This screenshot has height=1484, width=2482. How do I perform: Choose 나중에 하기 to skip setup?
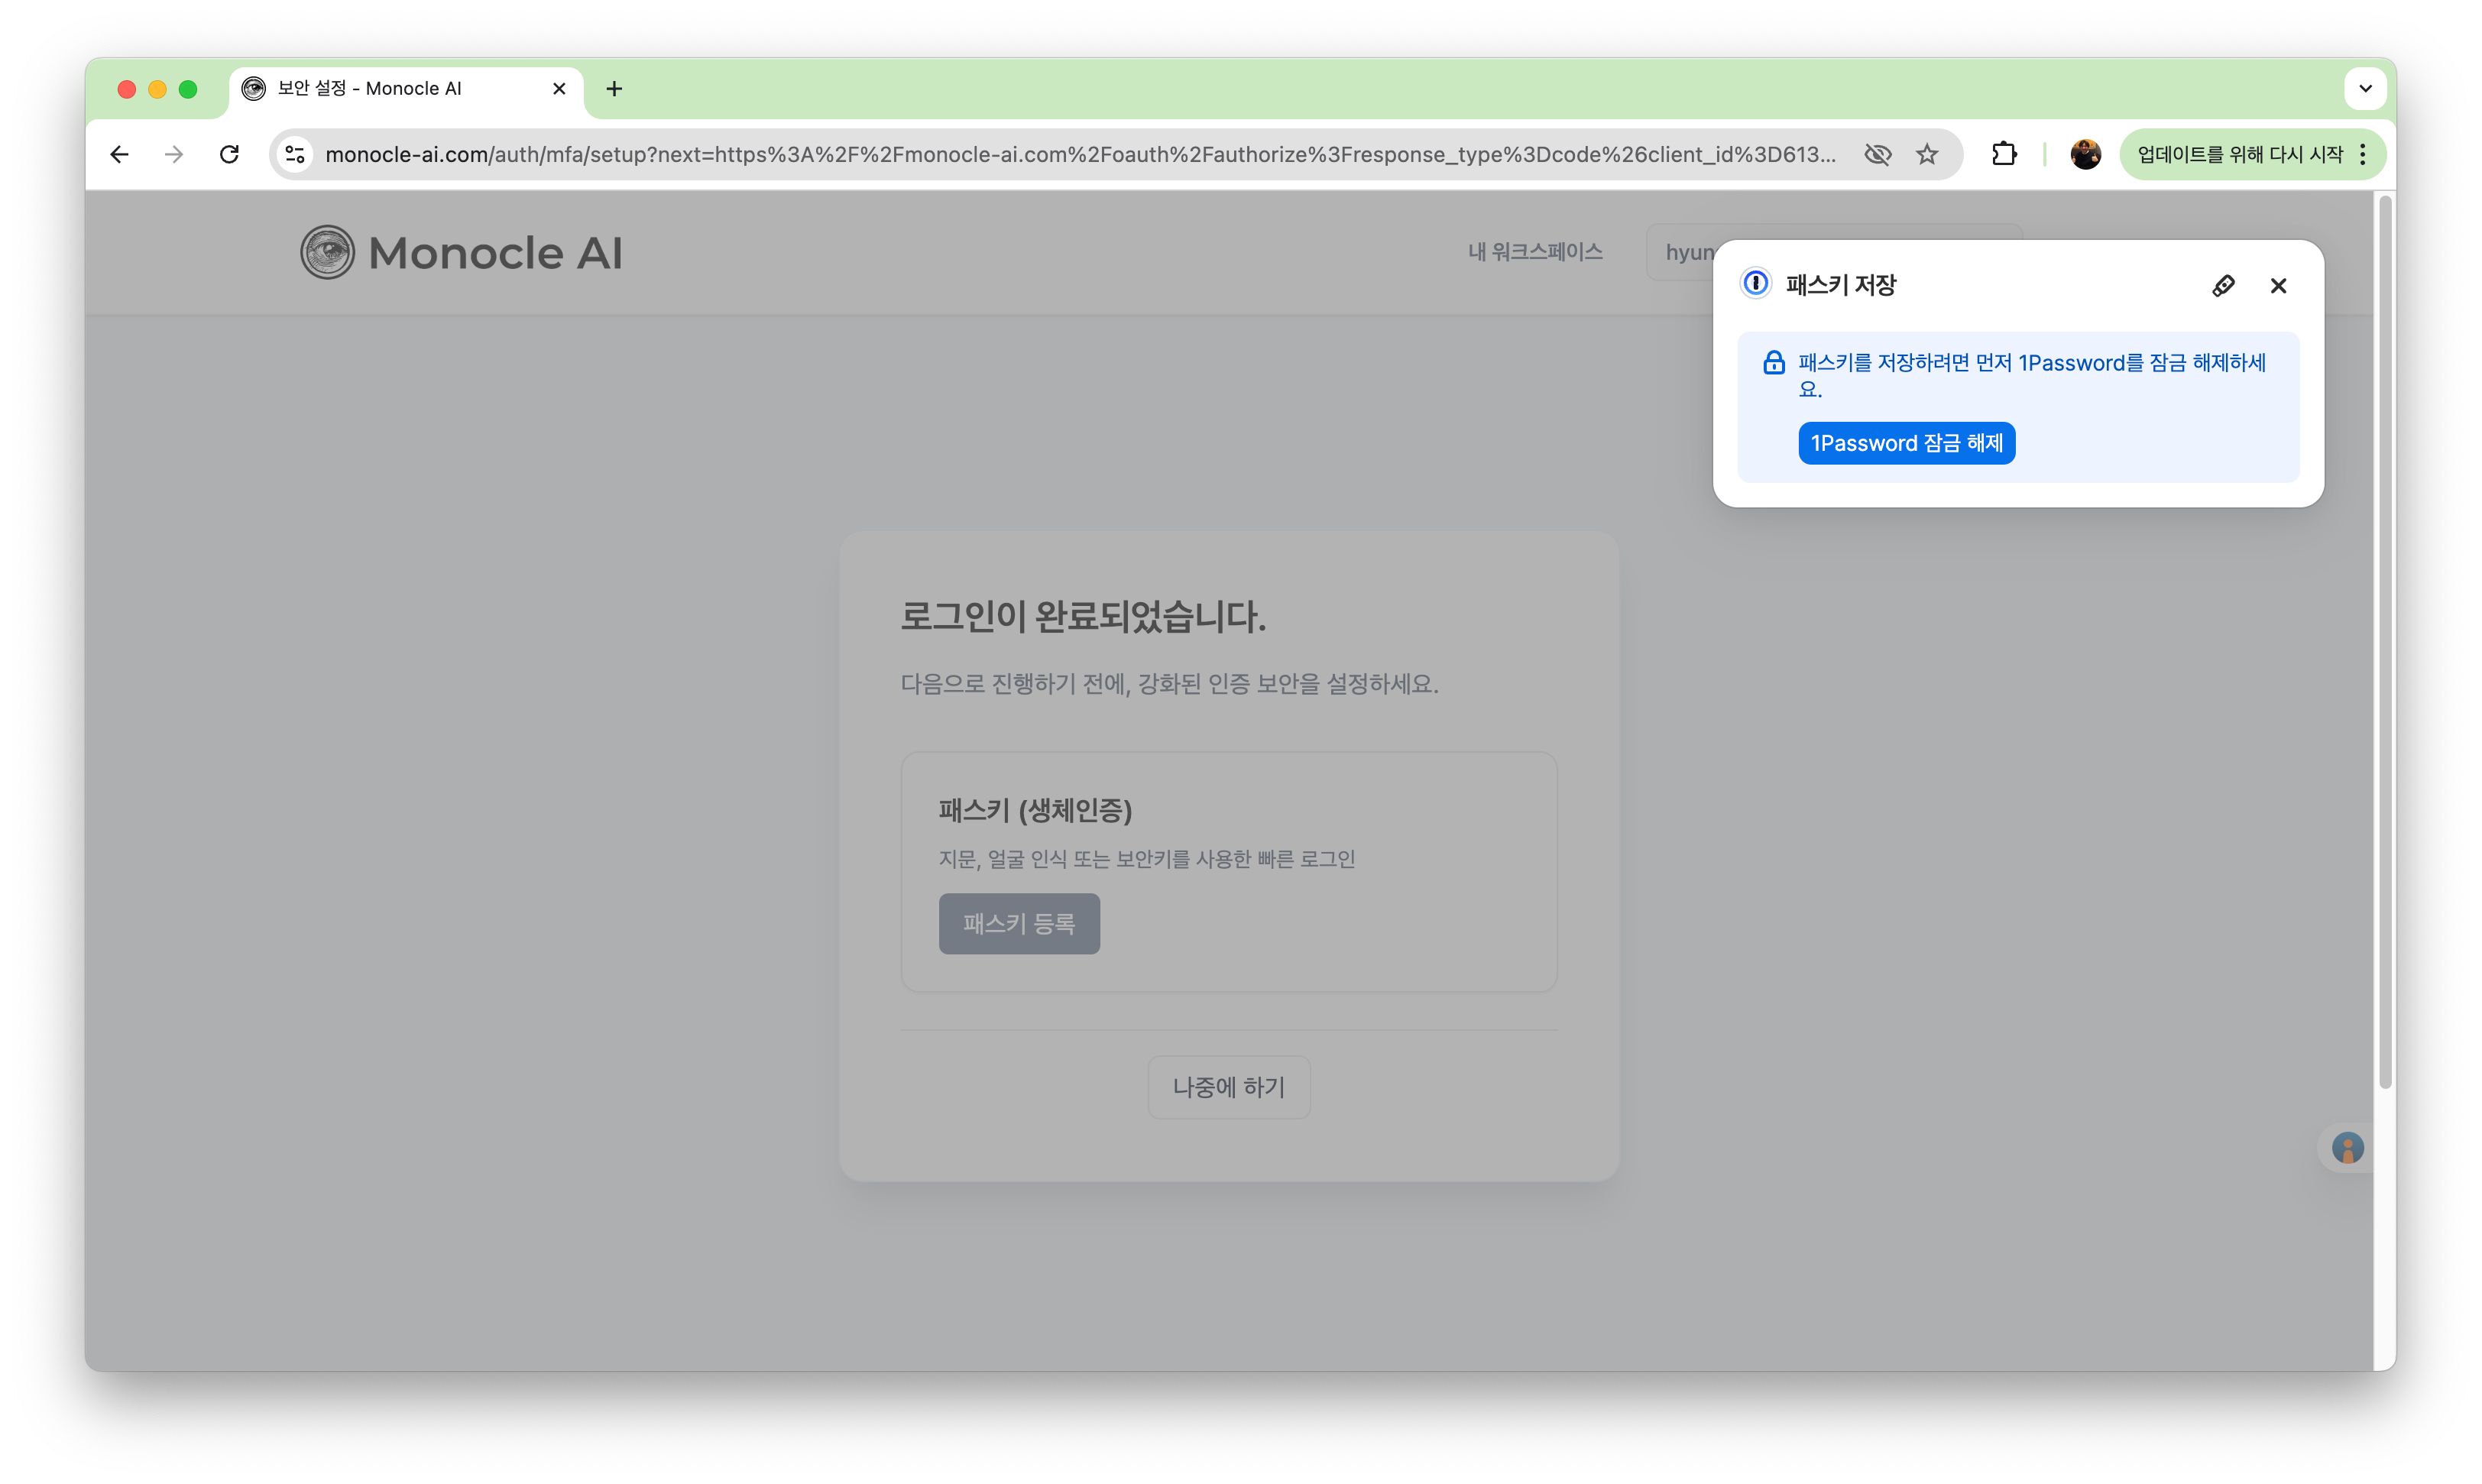coord(1228,1086)
